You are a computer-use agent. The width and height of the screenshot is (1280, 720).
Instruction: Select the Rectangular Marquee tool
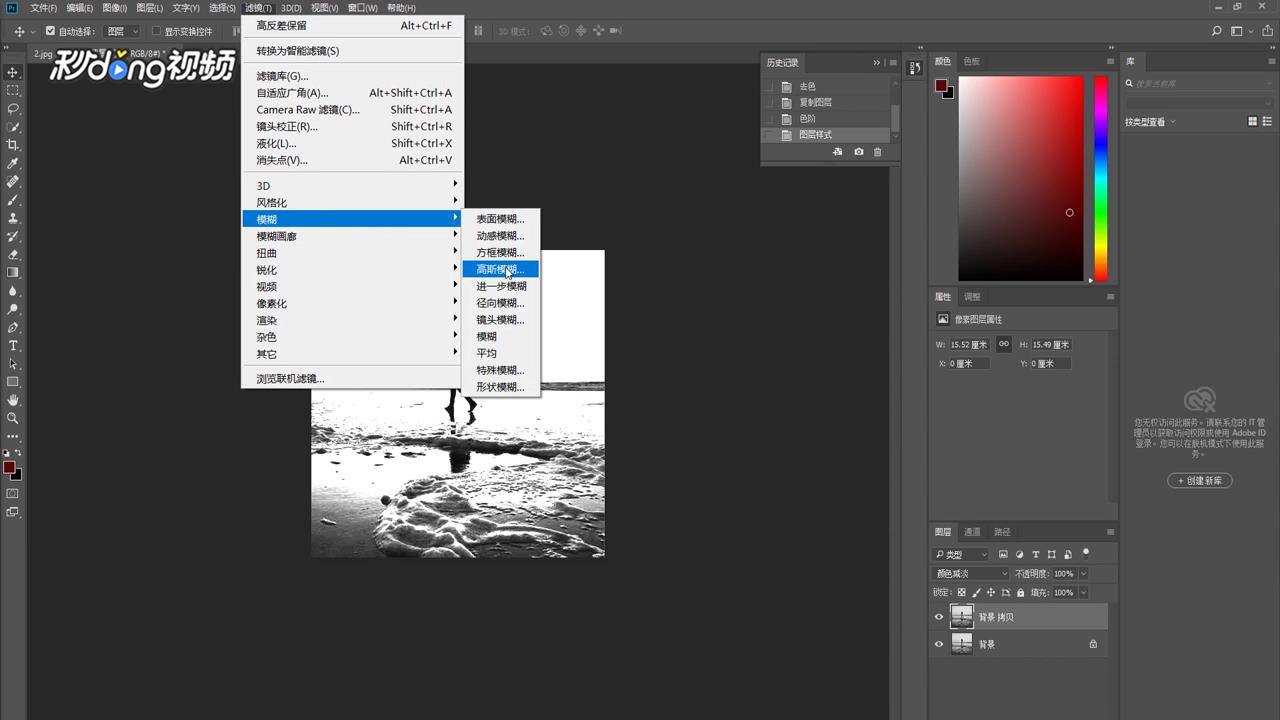point(13,90)
